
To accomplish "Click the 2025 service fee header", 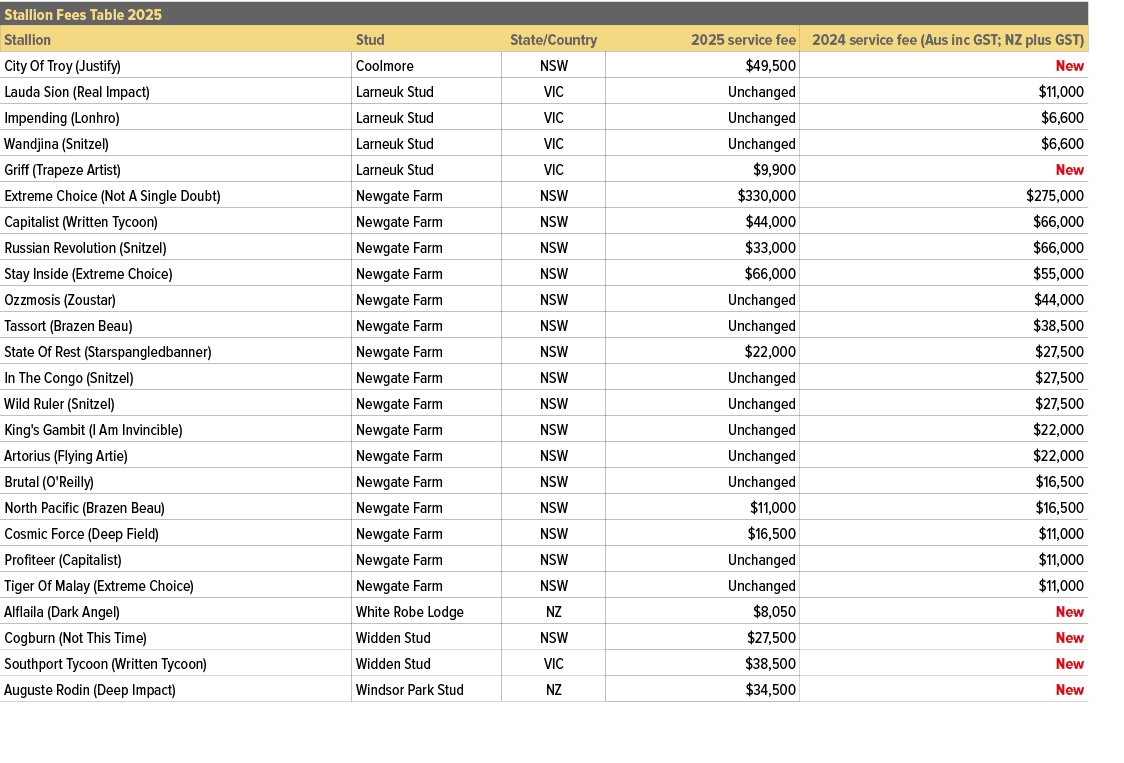I will [743, 40].
